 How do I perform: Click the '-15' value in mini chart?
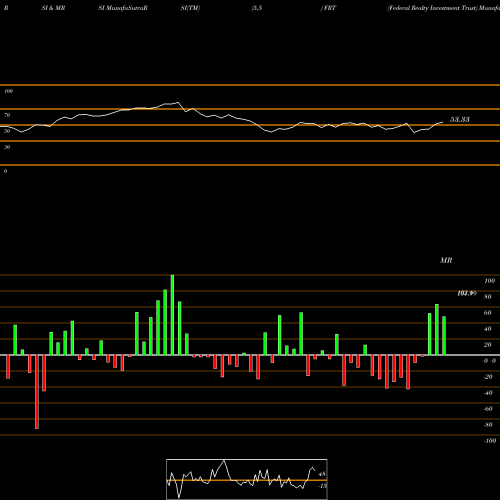pyautogui.click(x=322, y=486)
